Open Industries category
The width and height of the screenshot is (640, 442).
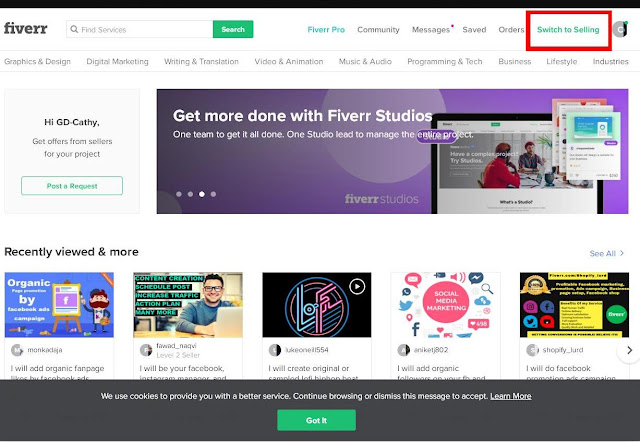click(611, 62)
